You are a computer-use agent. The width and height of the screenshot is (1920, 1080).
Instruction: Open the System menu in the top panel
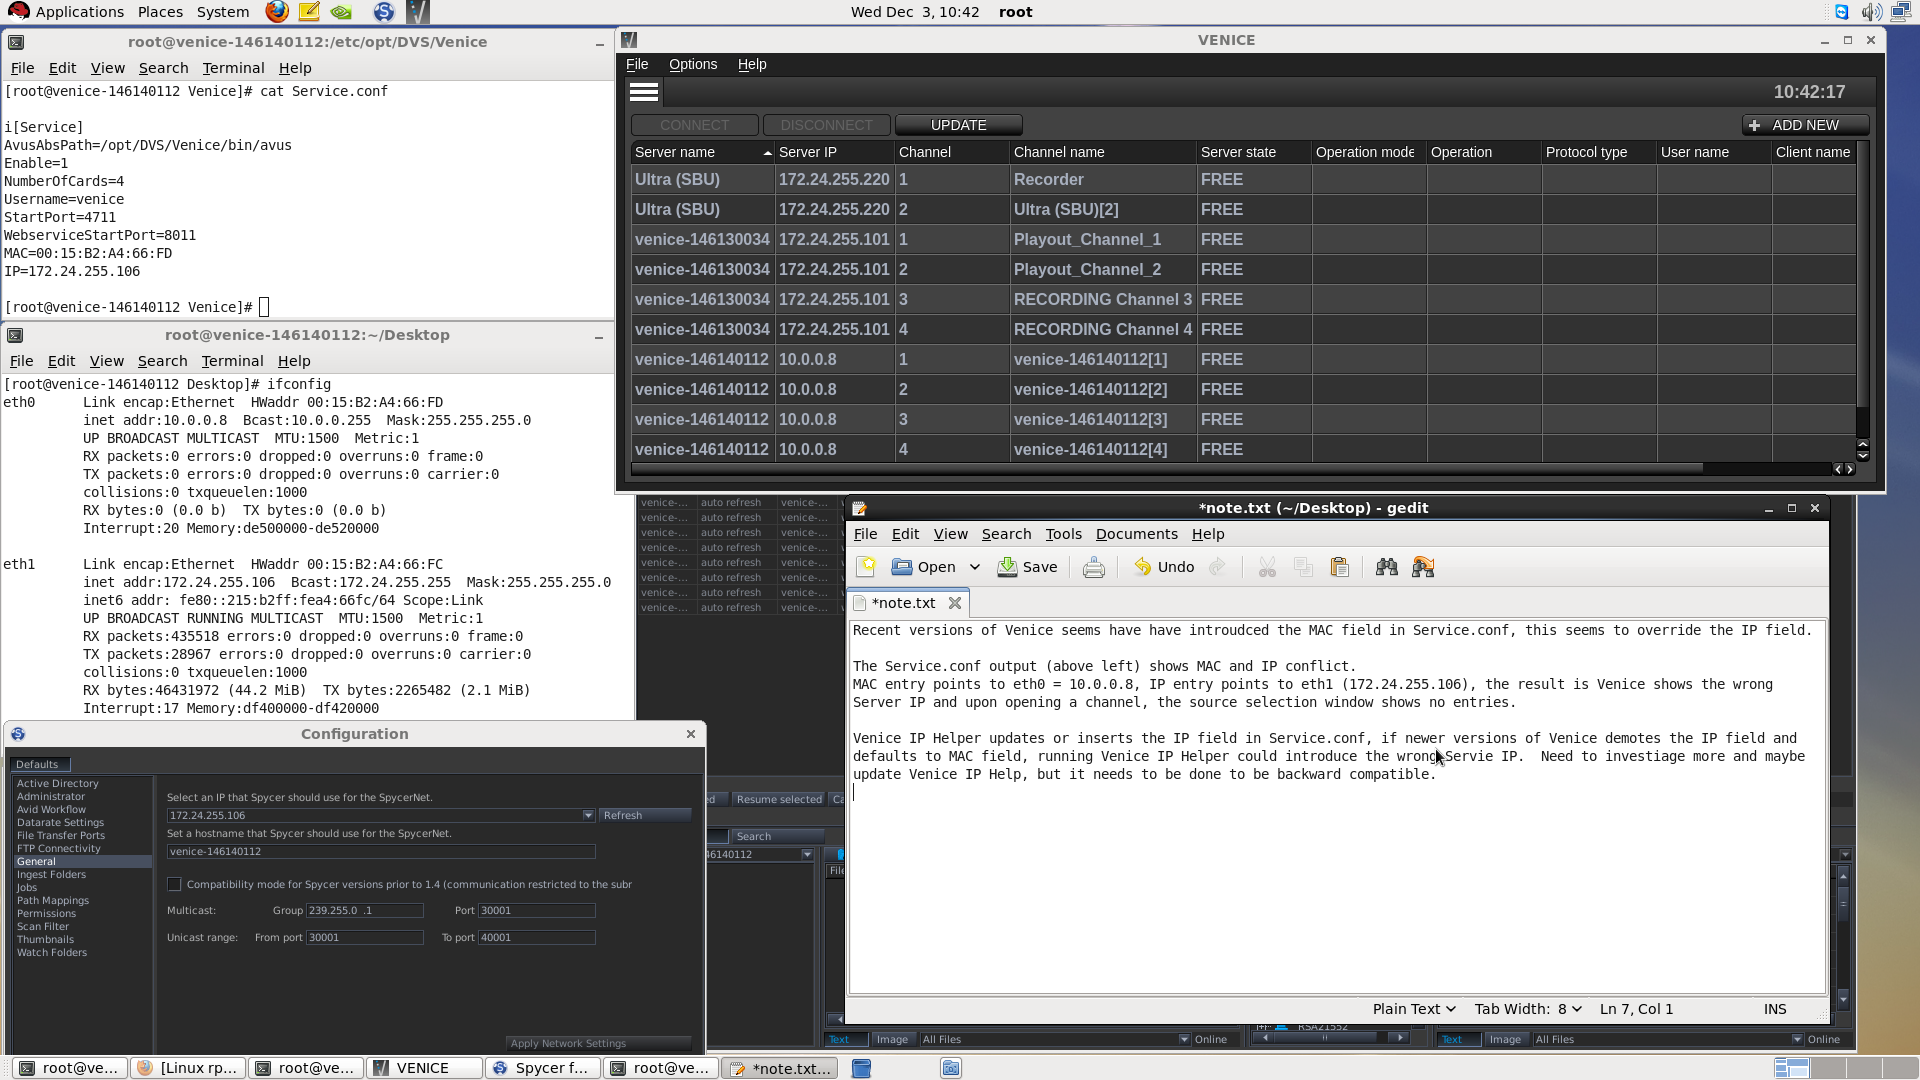click(x=223, y=12)
